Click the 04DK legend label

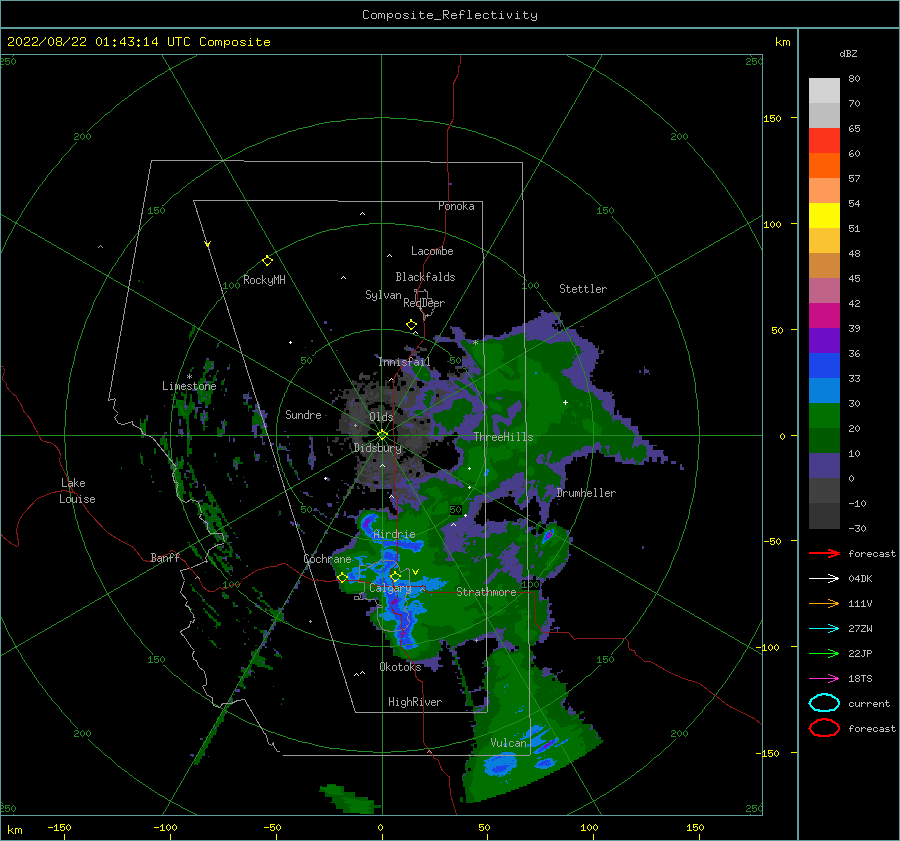click(x=860, y=579)
